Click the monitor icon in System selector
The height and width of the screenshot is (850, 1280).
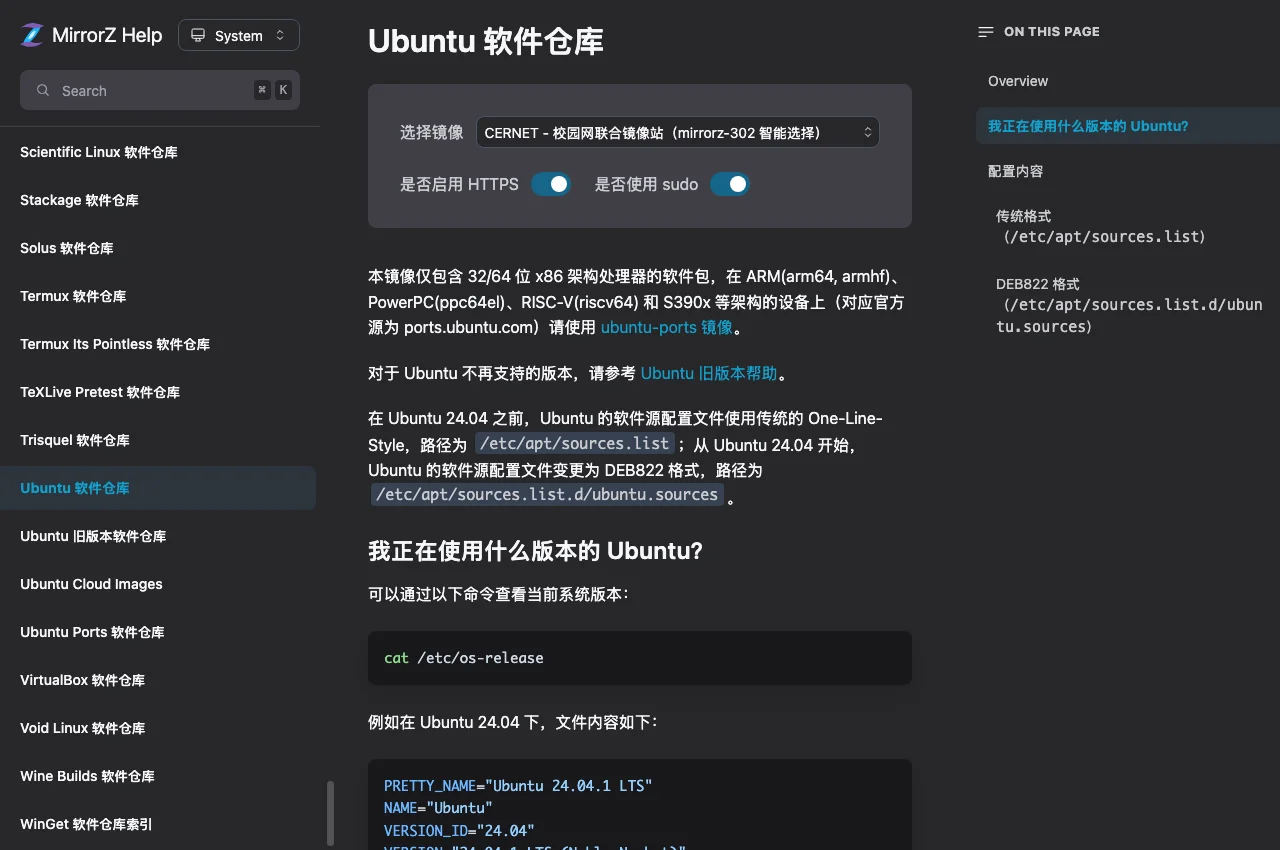tap(198, 36)
